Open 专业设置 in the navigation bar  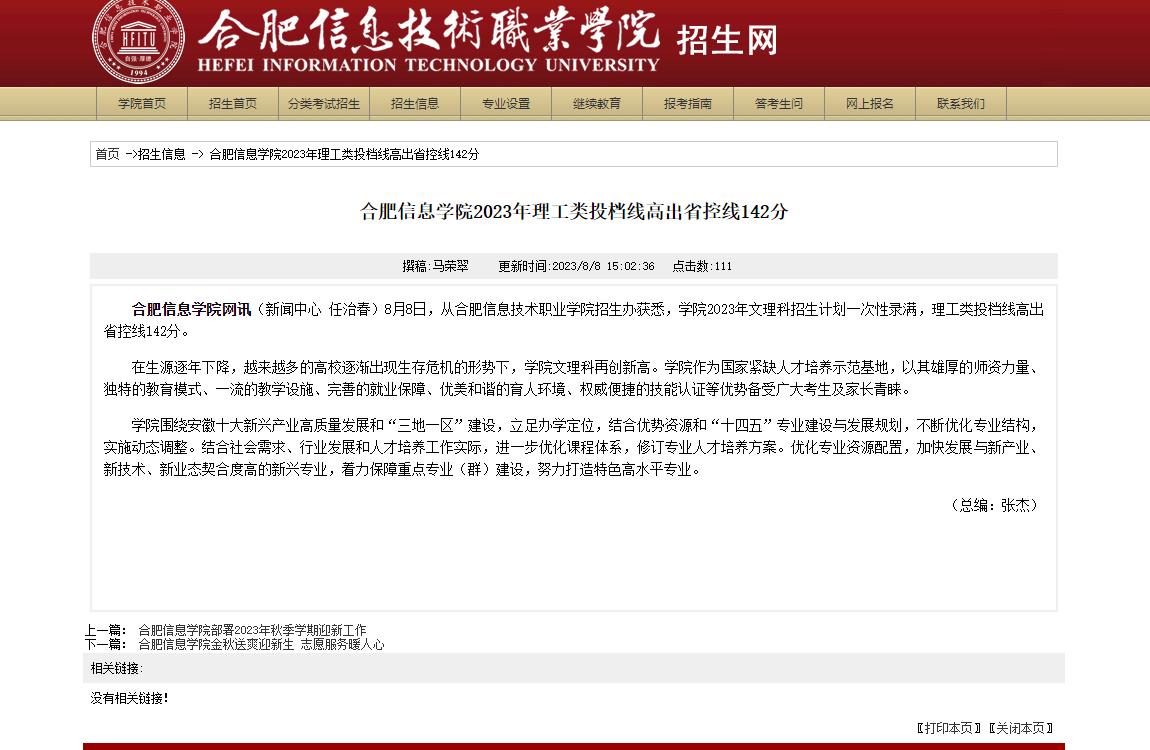[x=506, y=103]
